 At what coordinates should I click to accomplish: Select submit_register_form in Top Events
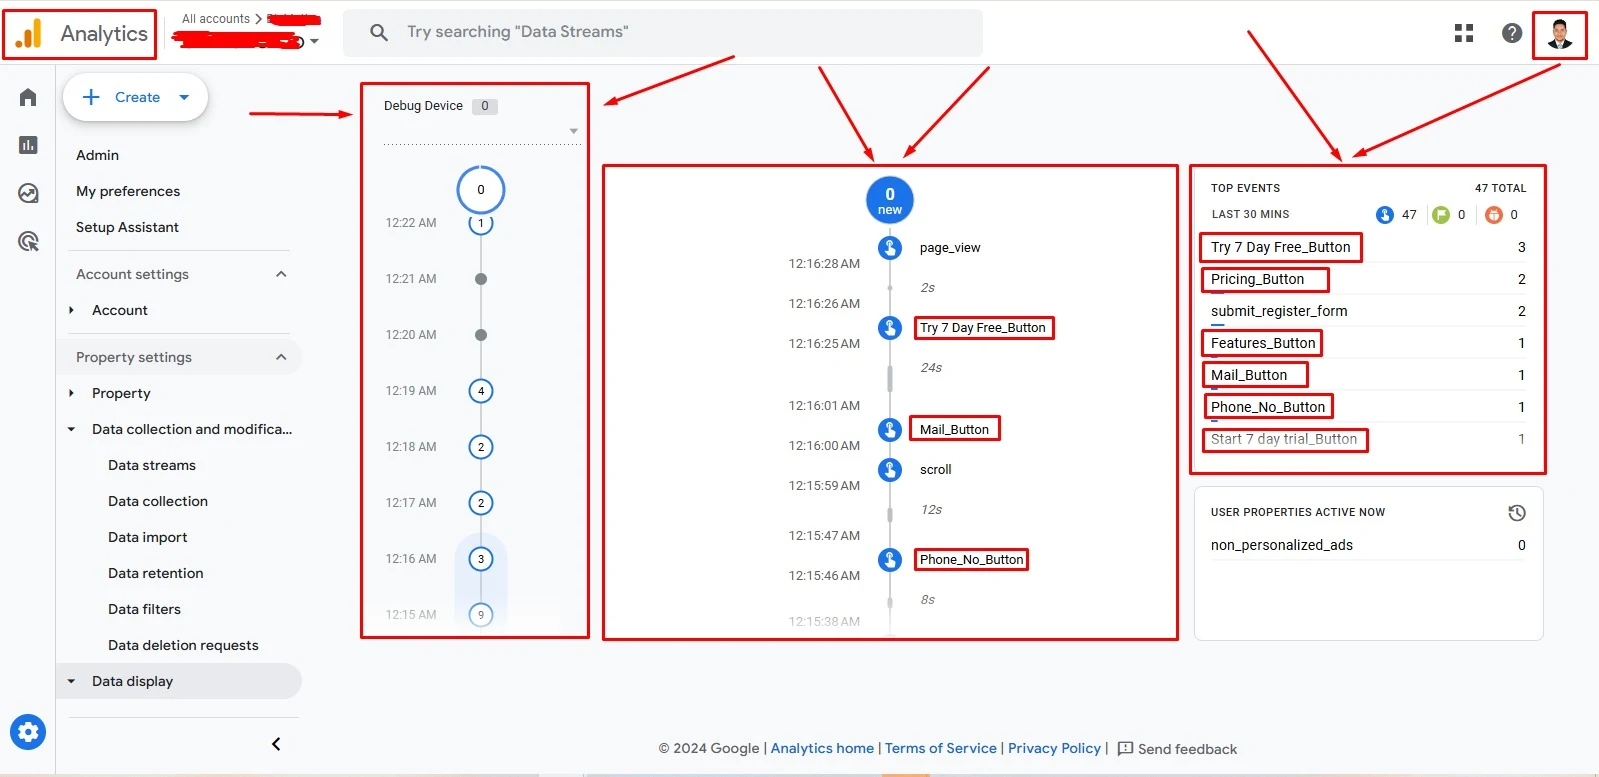click(x=1279, y=311)
